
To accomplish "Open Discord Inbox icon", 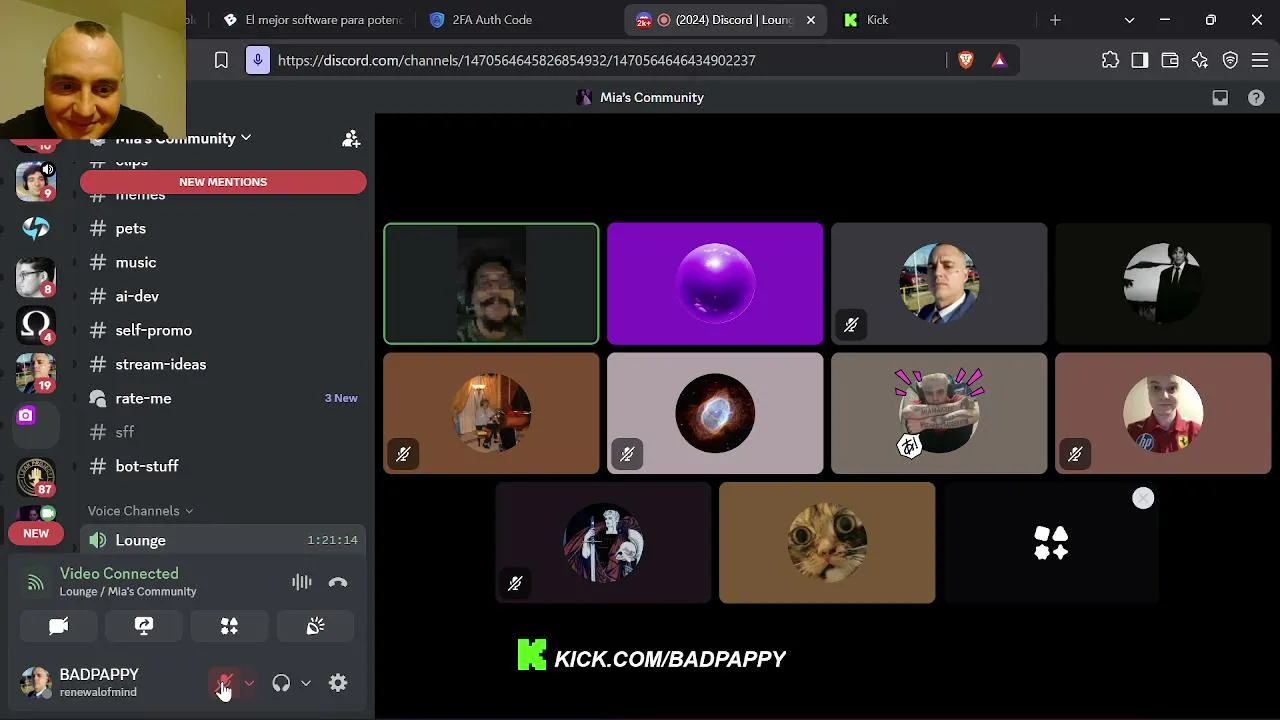I will 1220,97.
